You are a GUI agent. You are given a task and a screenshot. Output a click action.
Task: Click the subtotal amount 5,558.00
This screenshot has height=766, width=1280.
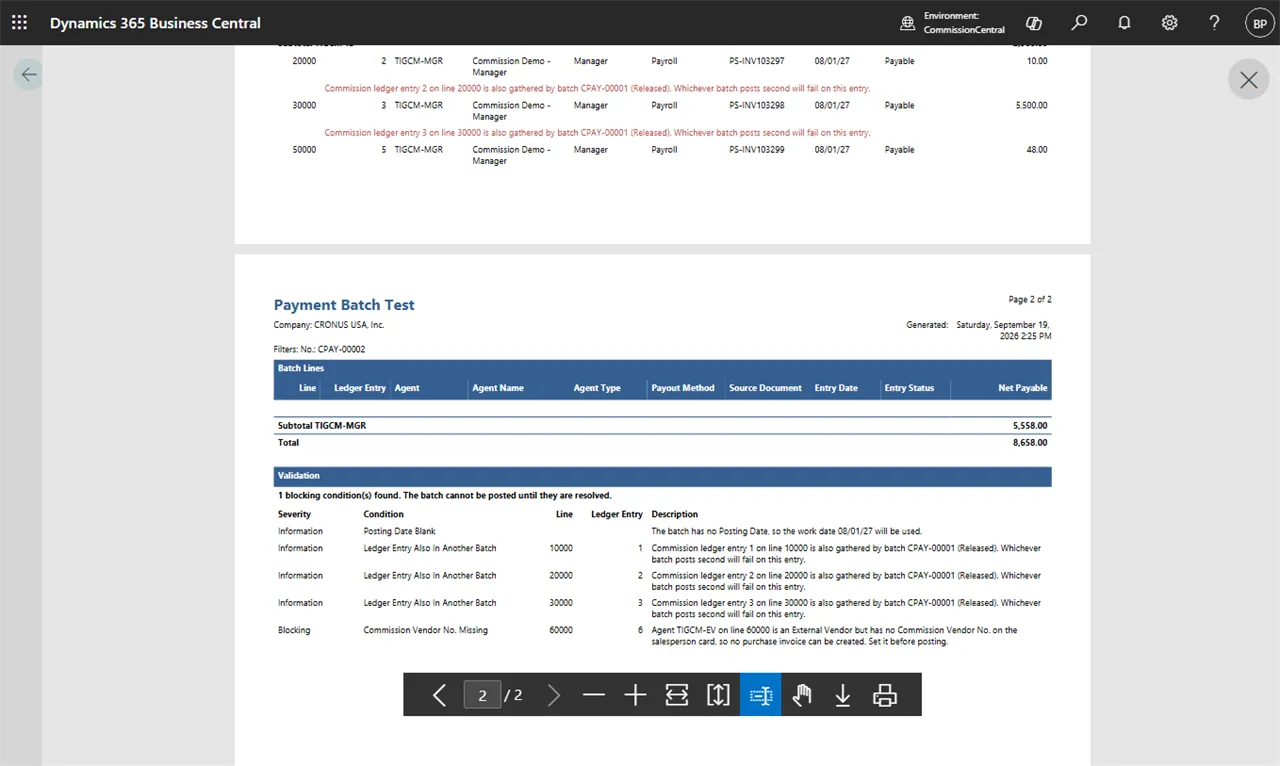pyautogui.click(x=1029, y=426)
